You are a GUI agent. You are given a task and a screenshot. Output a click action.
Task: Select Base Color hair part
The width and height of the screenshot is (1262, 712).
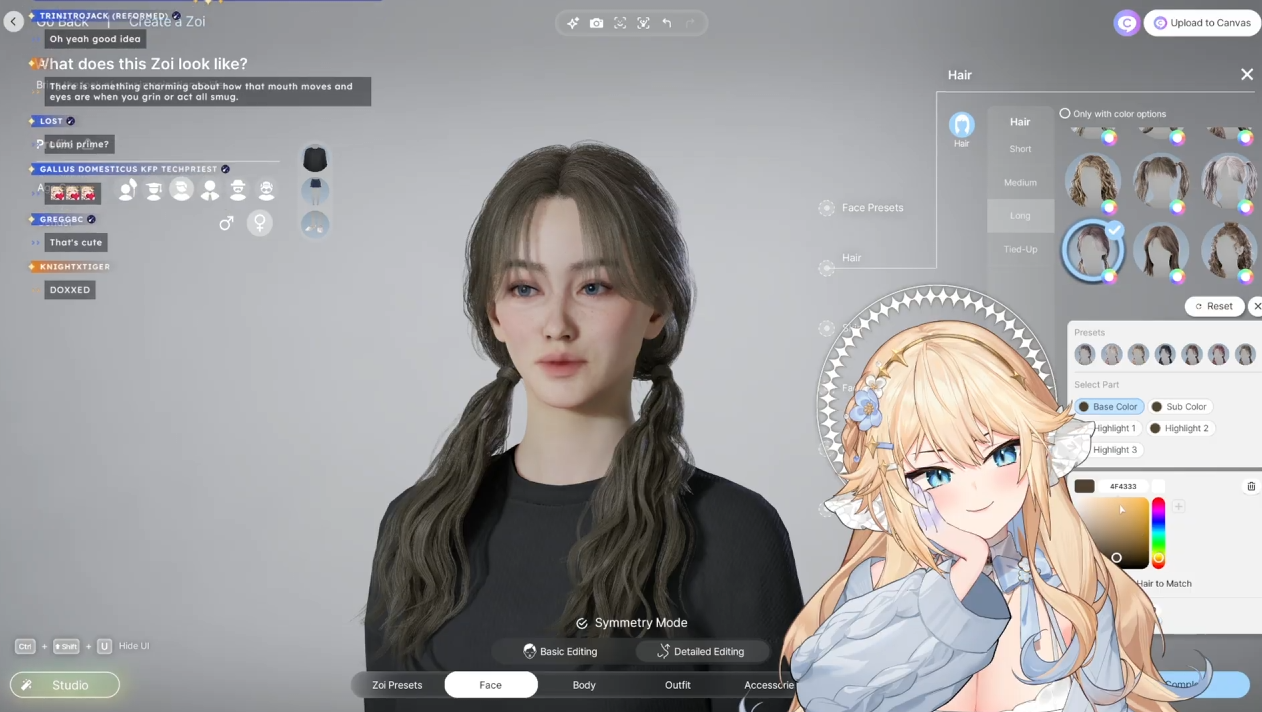[x=1109, y=407]
